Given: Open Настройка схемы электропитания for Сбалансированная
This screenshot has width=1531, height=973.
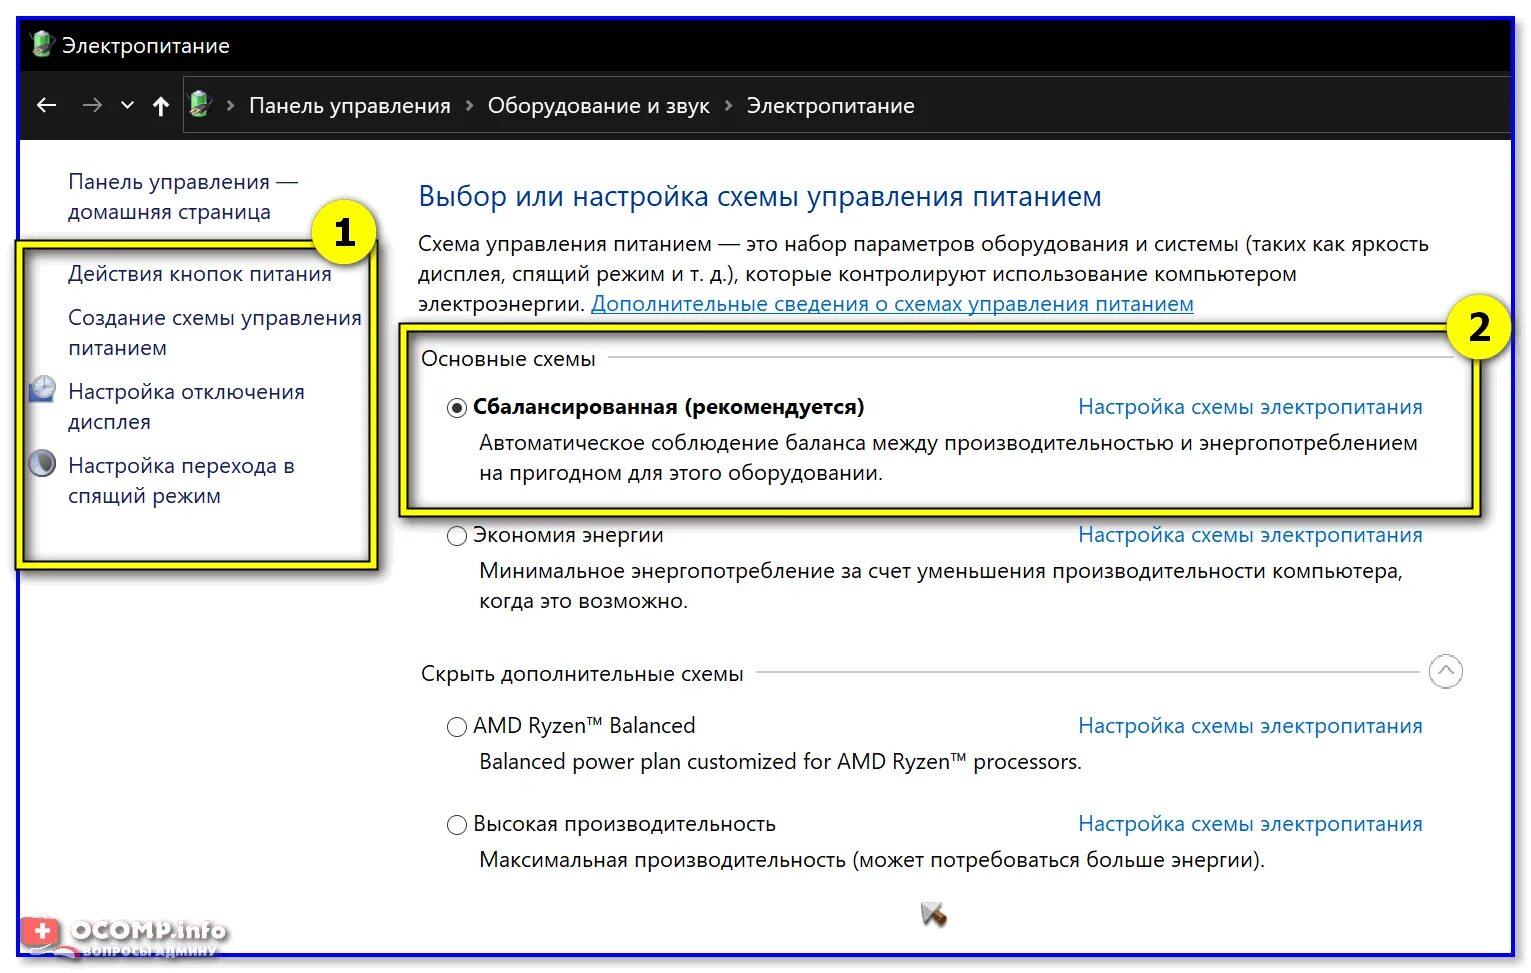Looking at the screenshot, I should [x=1250, y=407].
